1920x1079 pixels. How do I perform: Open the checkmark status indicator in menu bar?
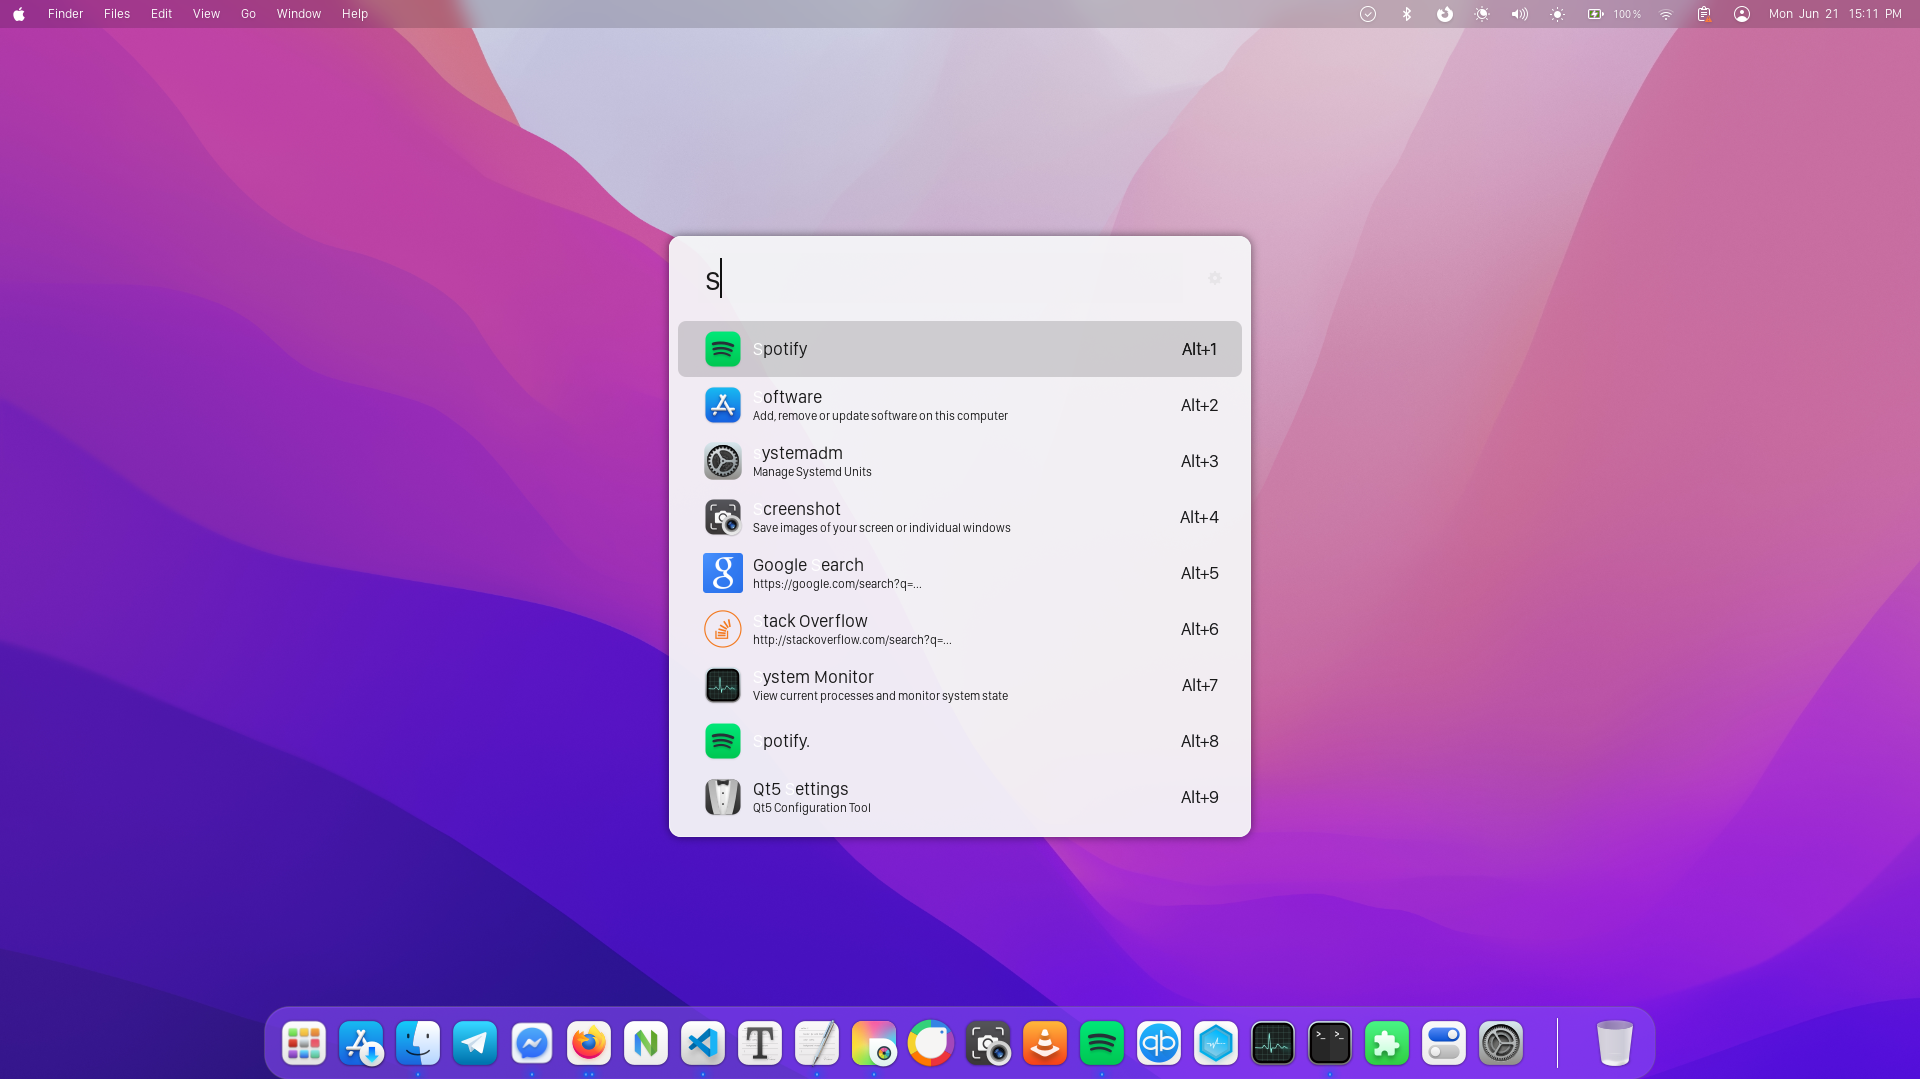[1368, 14]
